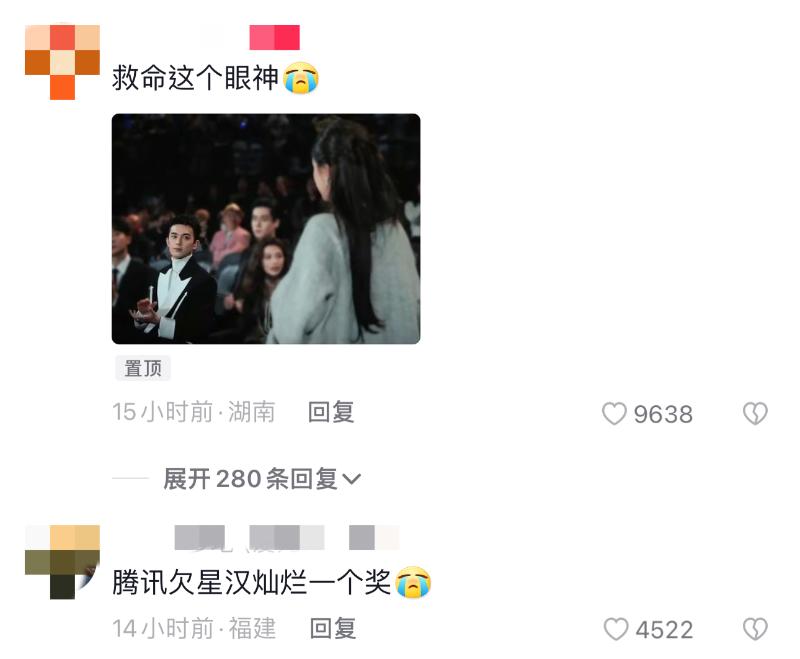Tap the pink badge beside first username
Image resolution: width=800 pixels, height=659 pixels.
pos(274,37)
